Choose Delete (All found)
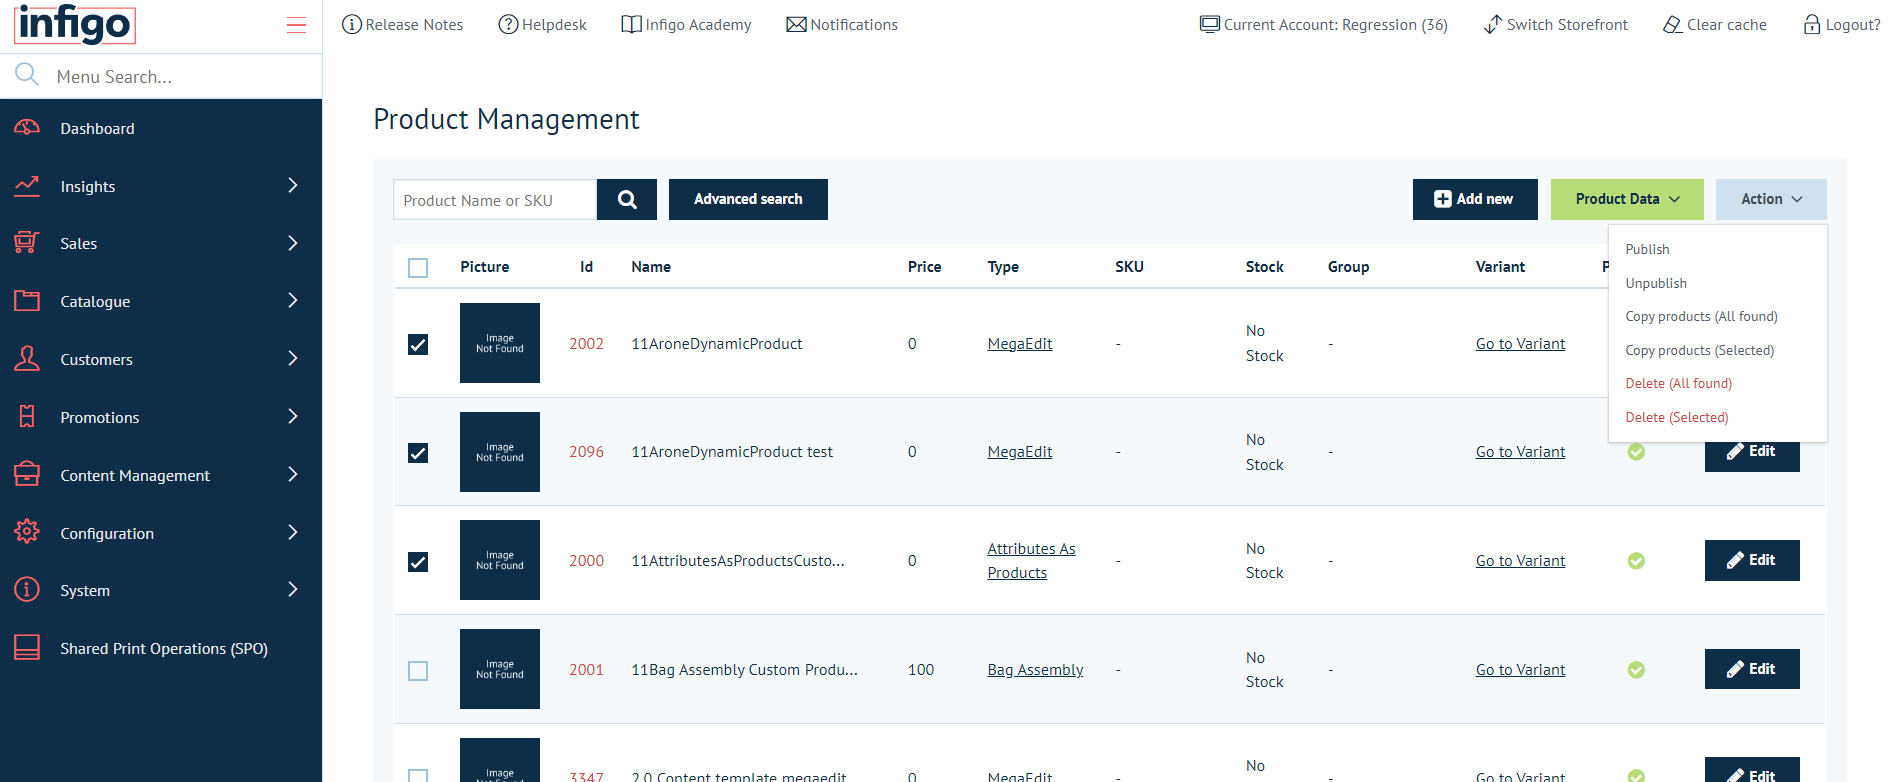1892x782 pixels. (x=1678, y=383)
